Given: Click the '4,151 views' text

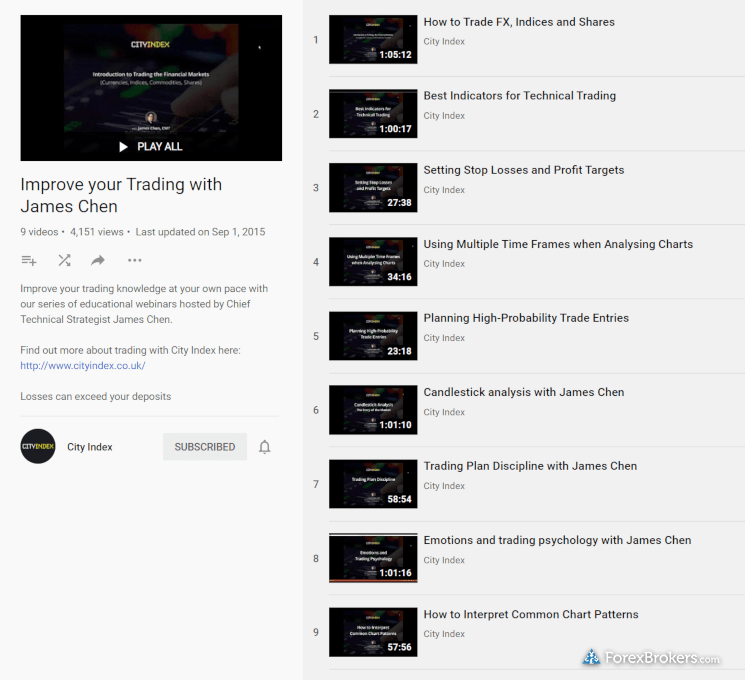Looking at the screenshot, I should tap(96, 232).
